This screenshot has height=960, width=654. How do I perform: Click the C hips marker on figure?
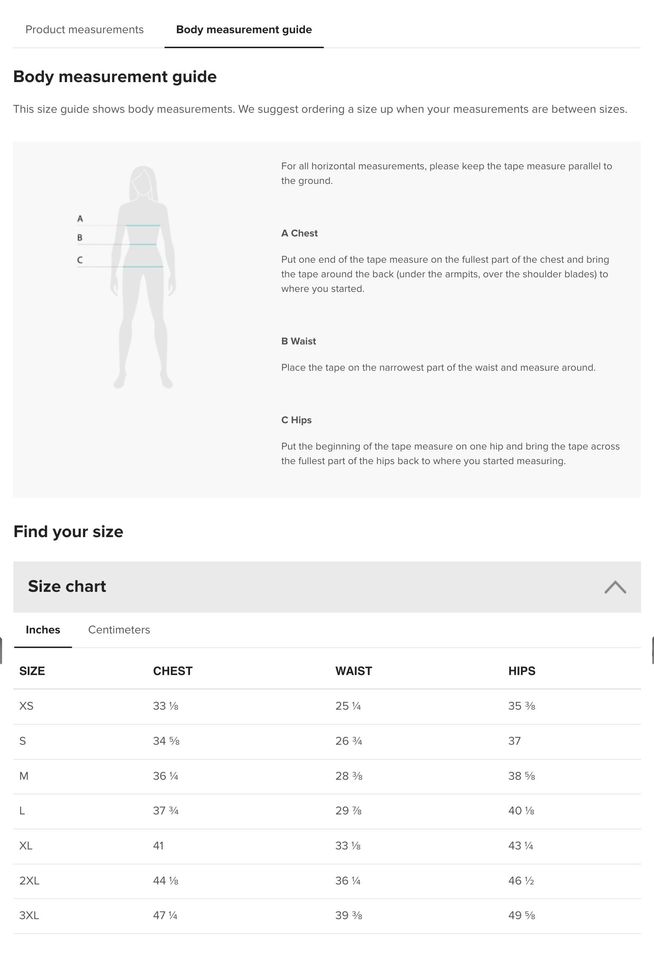coord(80,261)
